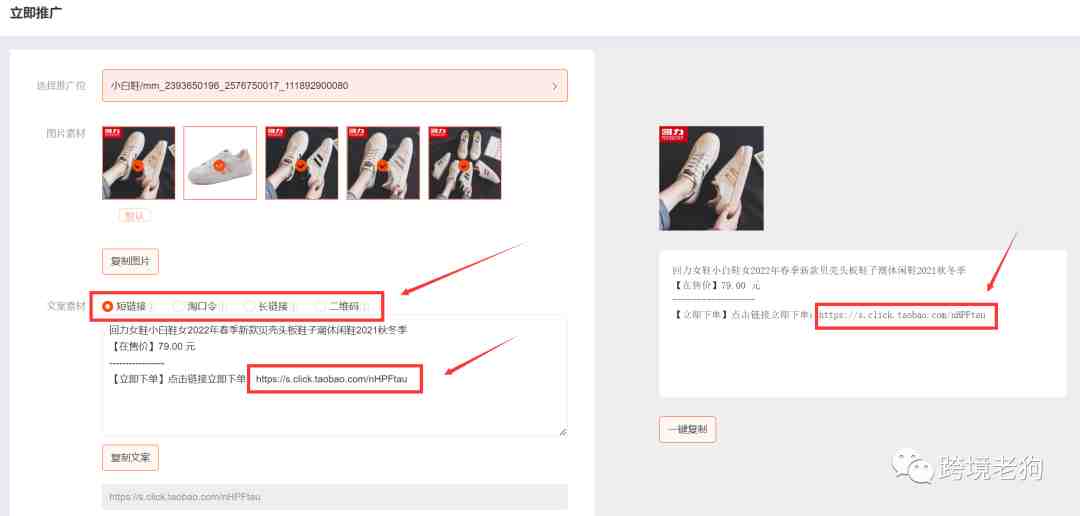1080x516 pixels.
Task: Select the white sneaker product thumbnail
Action: pyautogui.click(x=220, y=163)
